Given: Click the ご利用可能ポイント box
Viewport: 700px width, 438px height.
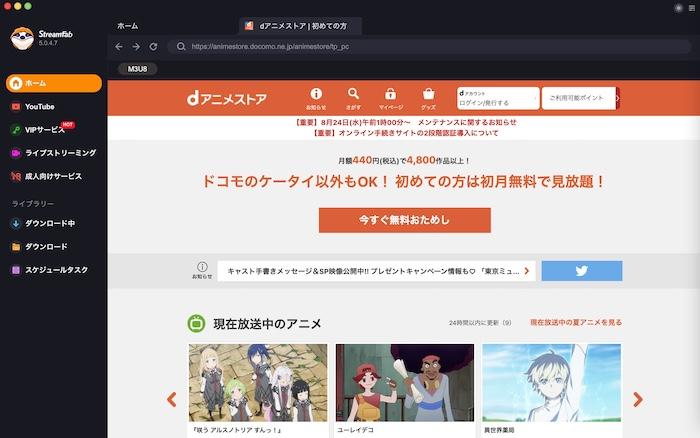Looking at the screenshot, I should pos(579,98).
